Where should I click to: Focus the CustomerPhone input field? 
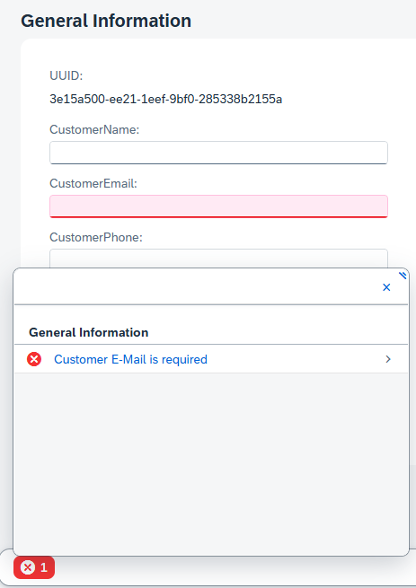coord(218,259)
